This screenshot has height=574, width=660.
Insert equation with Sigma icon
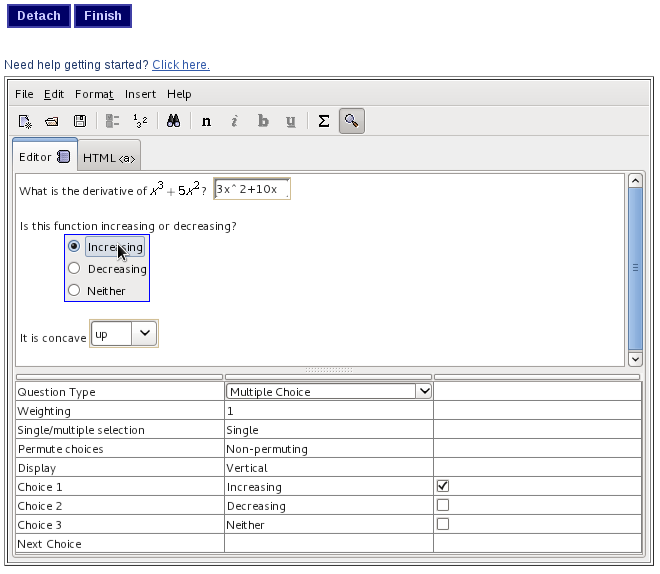click(323, 121)
